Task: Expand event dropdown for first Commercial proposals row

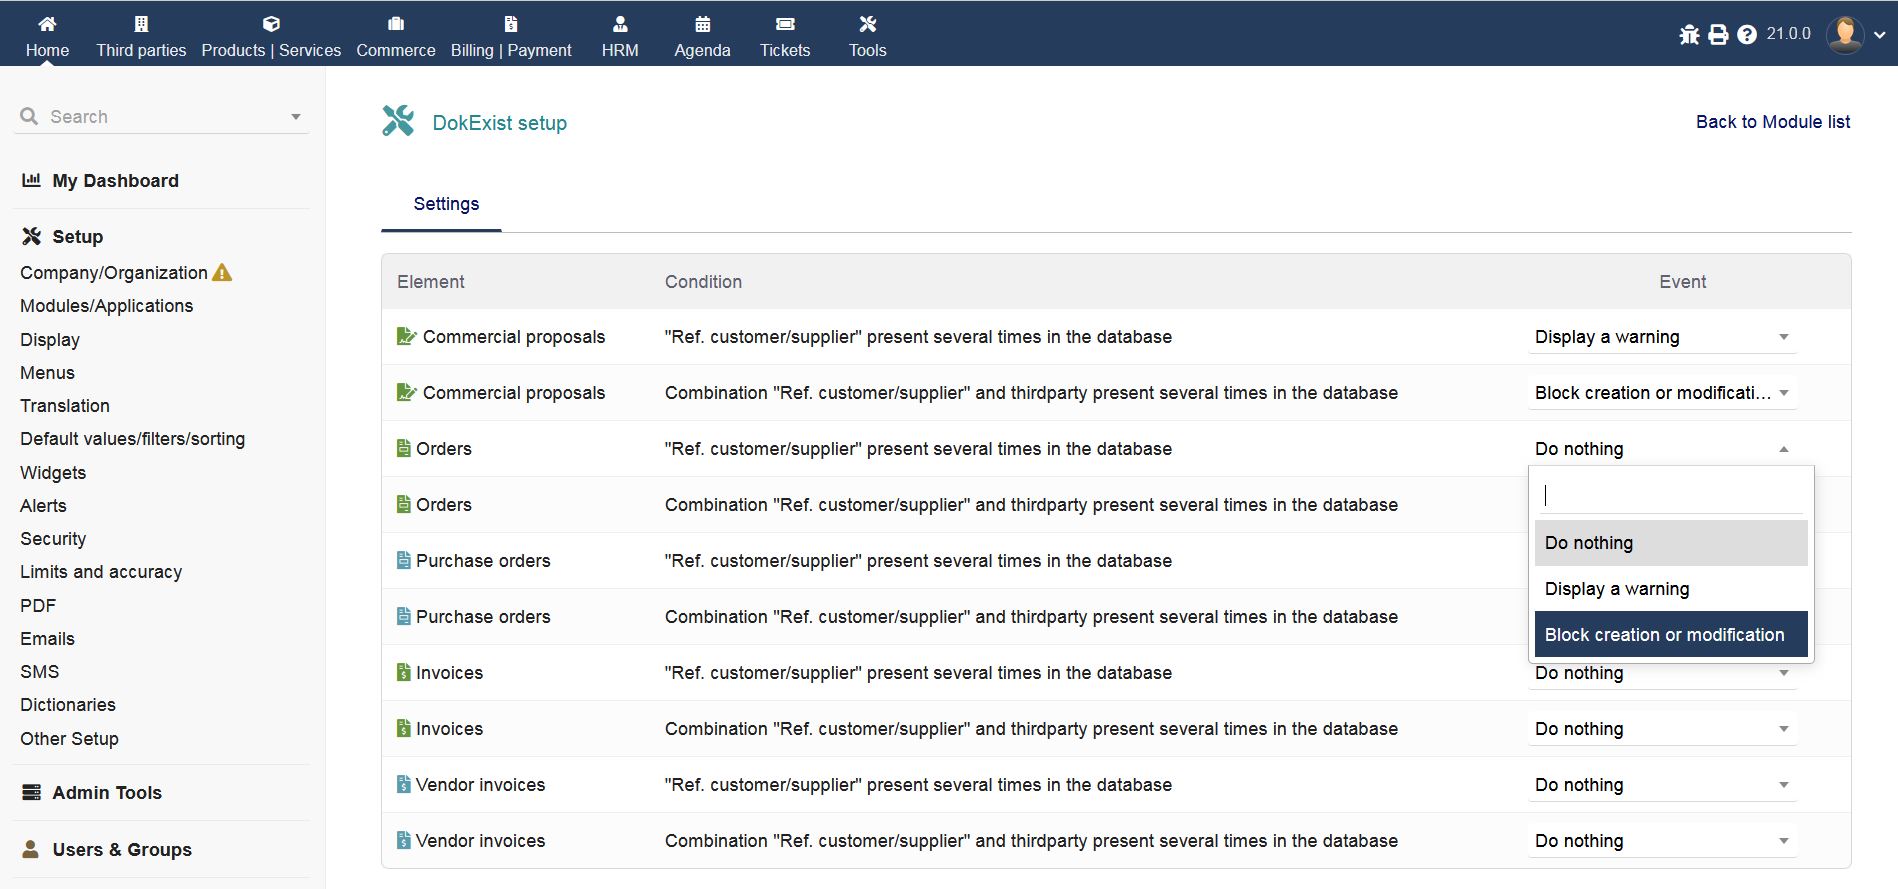Action: click(x=1662, y=337)
